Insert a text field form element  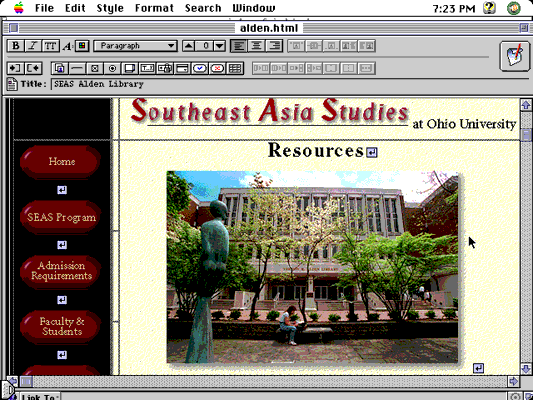tap(148, 68)
